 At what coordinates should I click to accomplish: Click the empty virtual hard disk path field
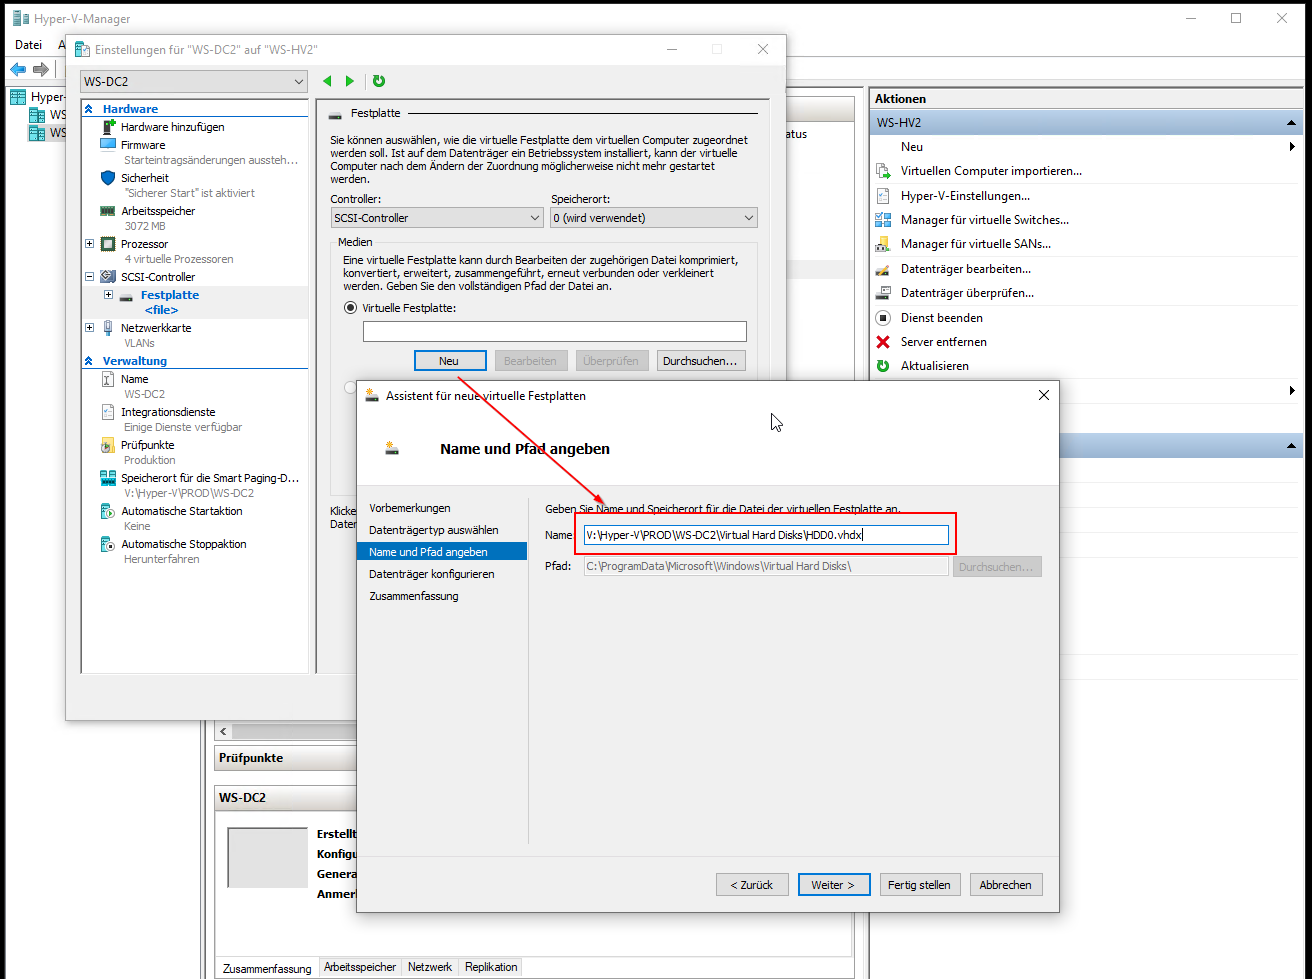point(554,332)
